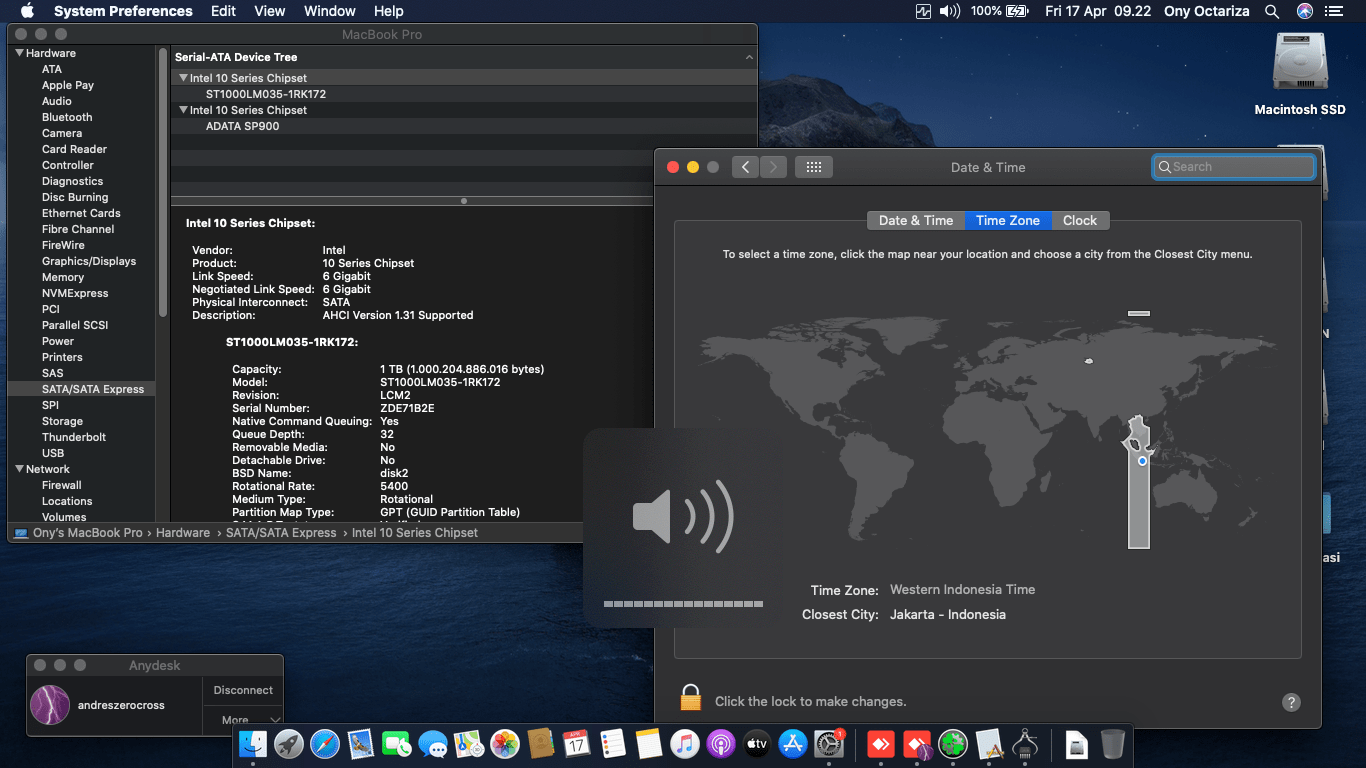Image resolution: width=1366 pixels, height=768 pixels.
Task: Switch to the Clock tab
Action: [1079, 220]
